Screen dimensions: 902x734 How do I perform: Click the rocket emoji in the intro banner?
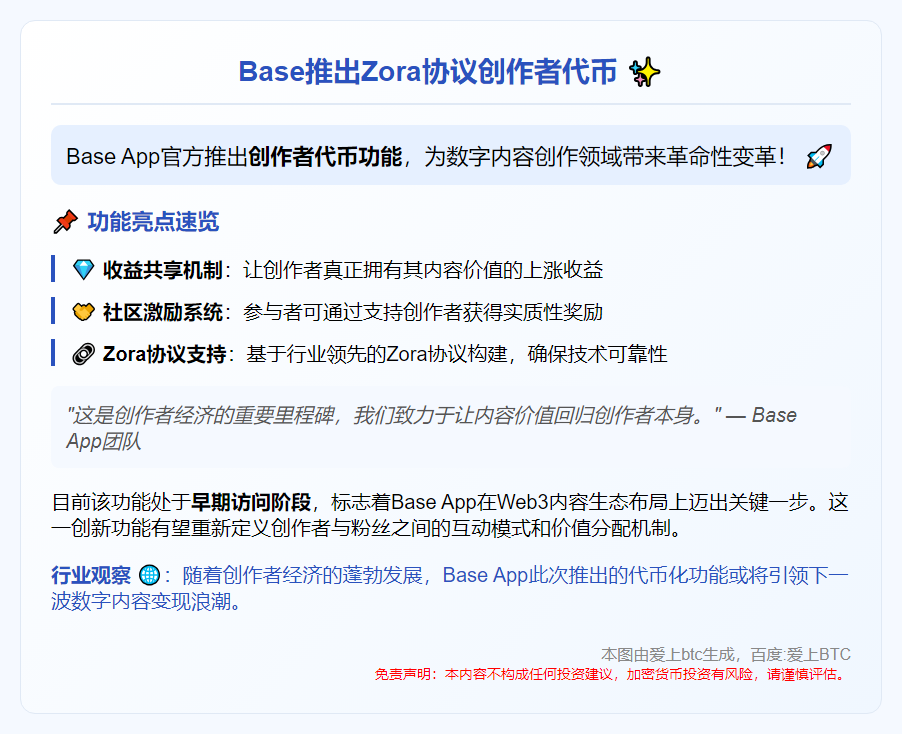point(818,157)
